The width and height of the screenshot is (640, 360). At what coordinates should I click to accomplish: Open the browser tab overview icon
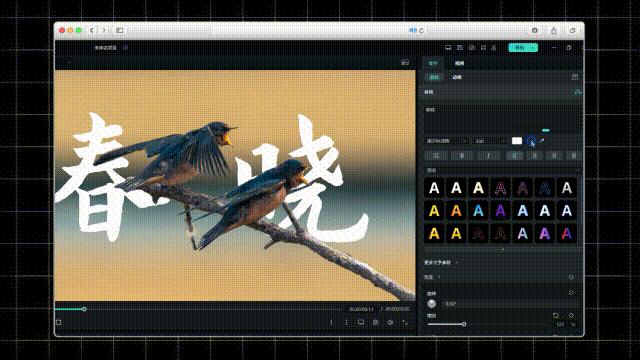573,30
